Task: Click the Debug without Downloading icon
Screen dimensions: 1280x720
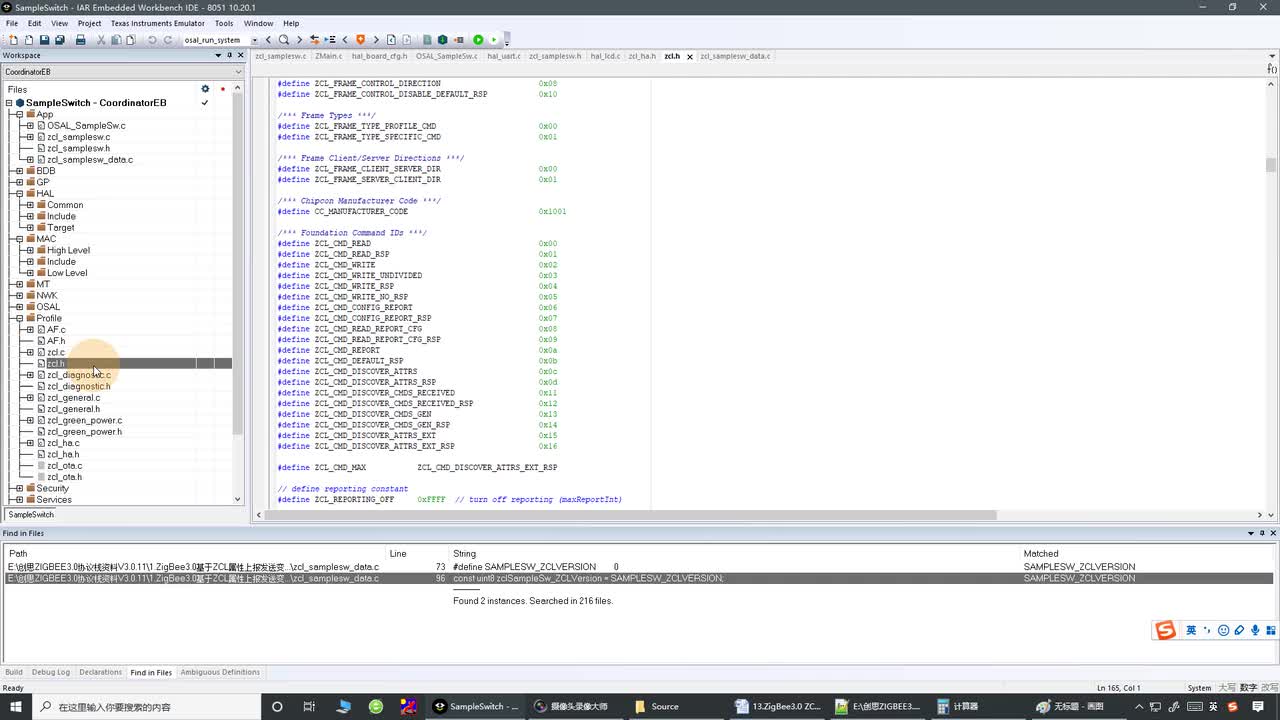Action: (x=494, y=40)
